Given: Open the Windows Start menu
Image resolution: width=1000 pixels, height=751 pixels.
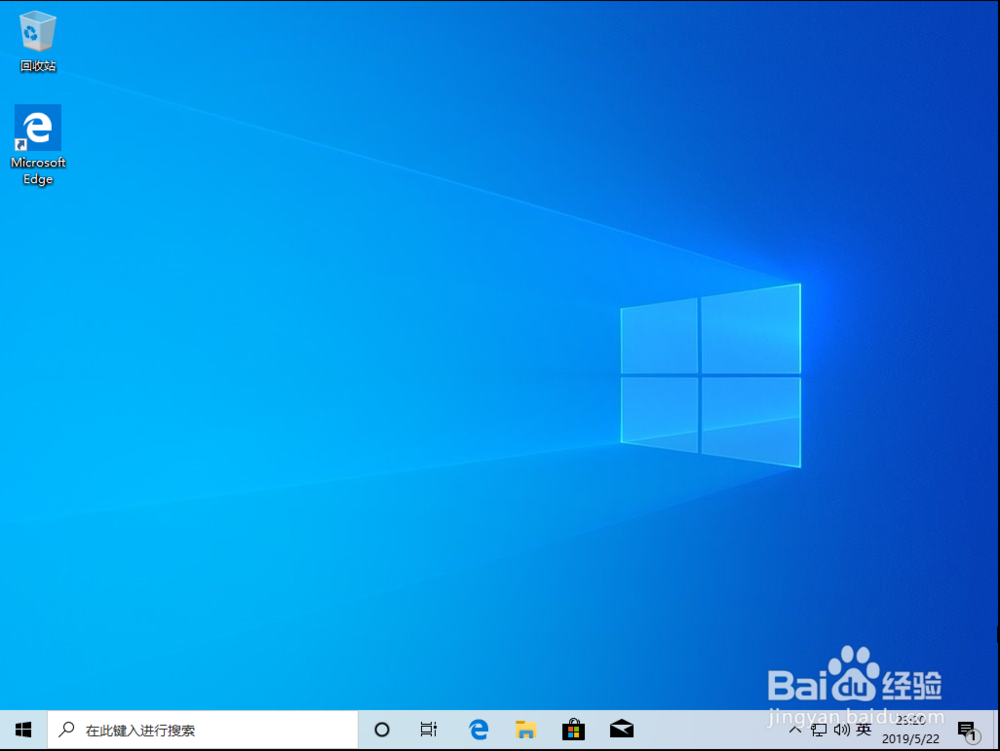Looking at the screenshot, I should coord(24,730).
